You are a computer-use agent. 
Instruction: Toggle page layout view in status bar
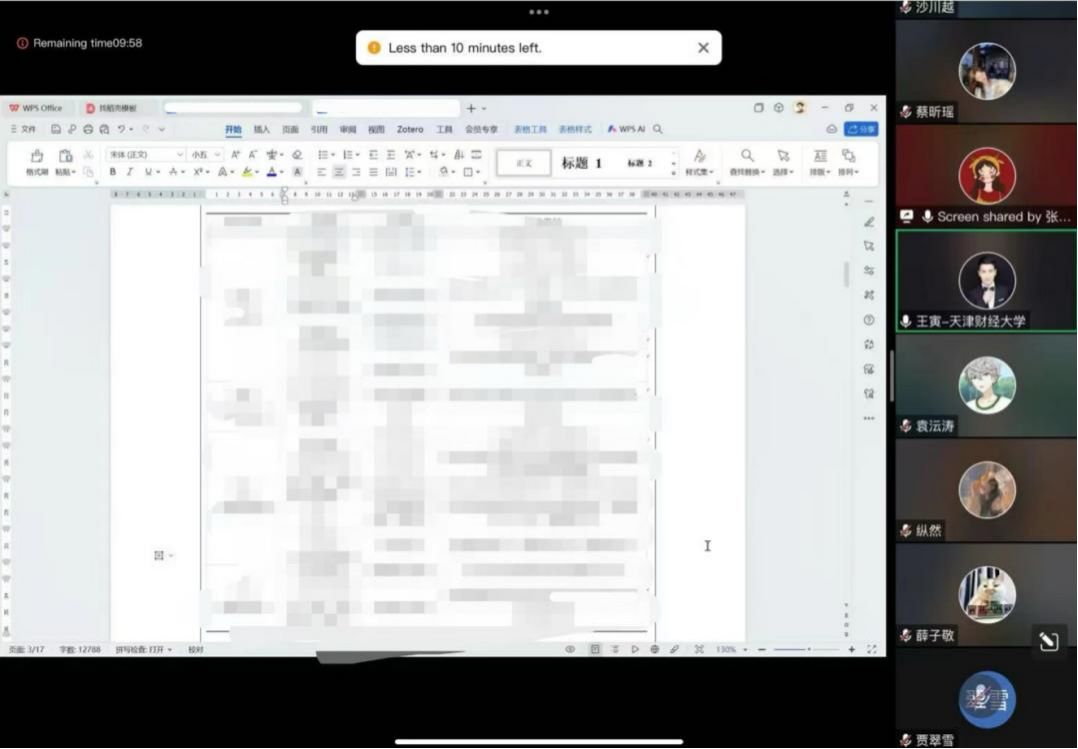point(595,650)
